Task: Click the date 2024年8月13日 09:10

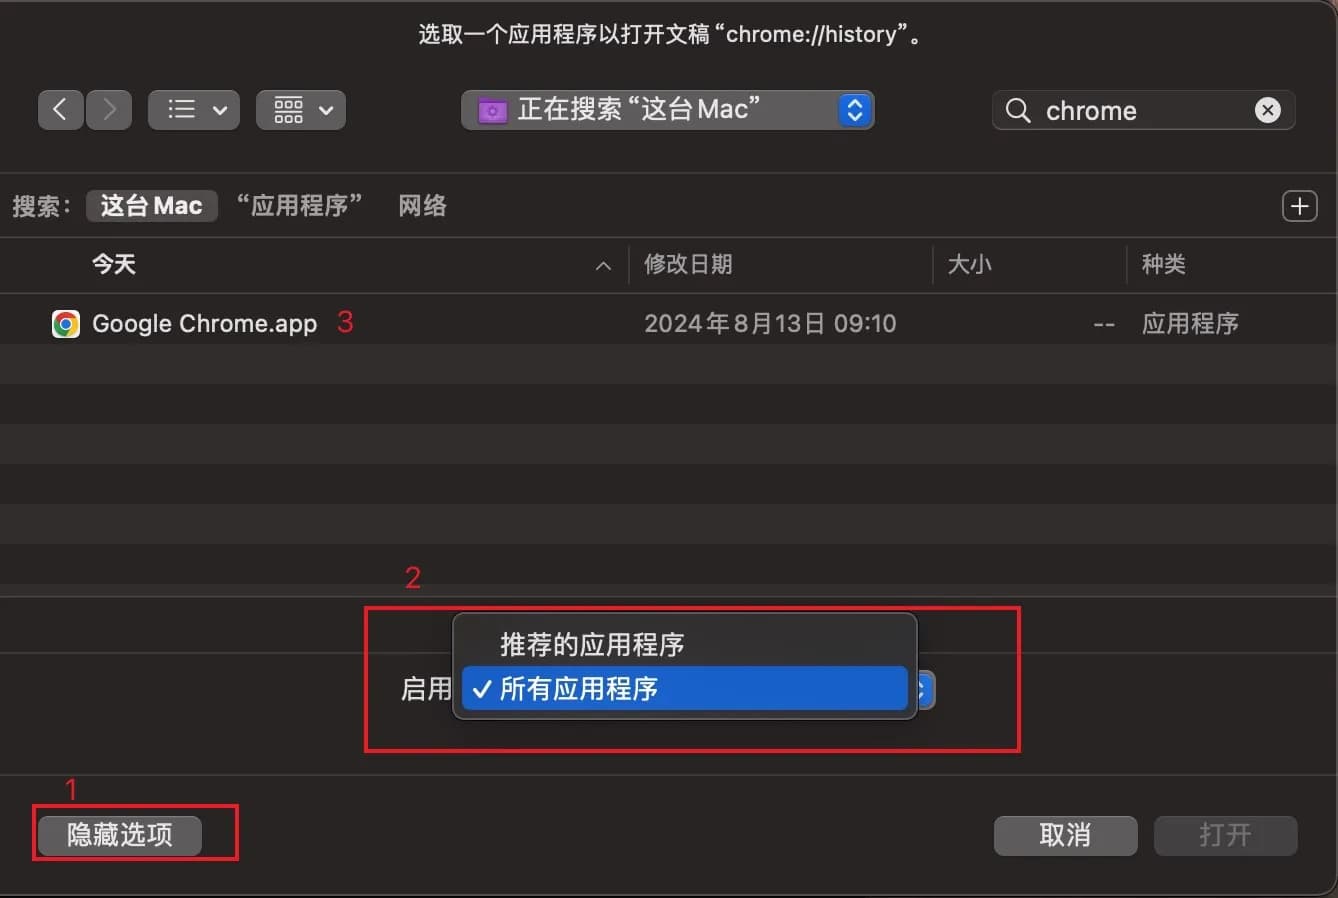Action: point(770,323)
